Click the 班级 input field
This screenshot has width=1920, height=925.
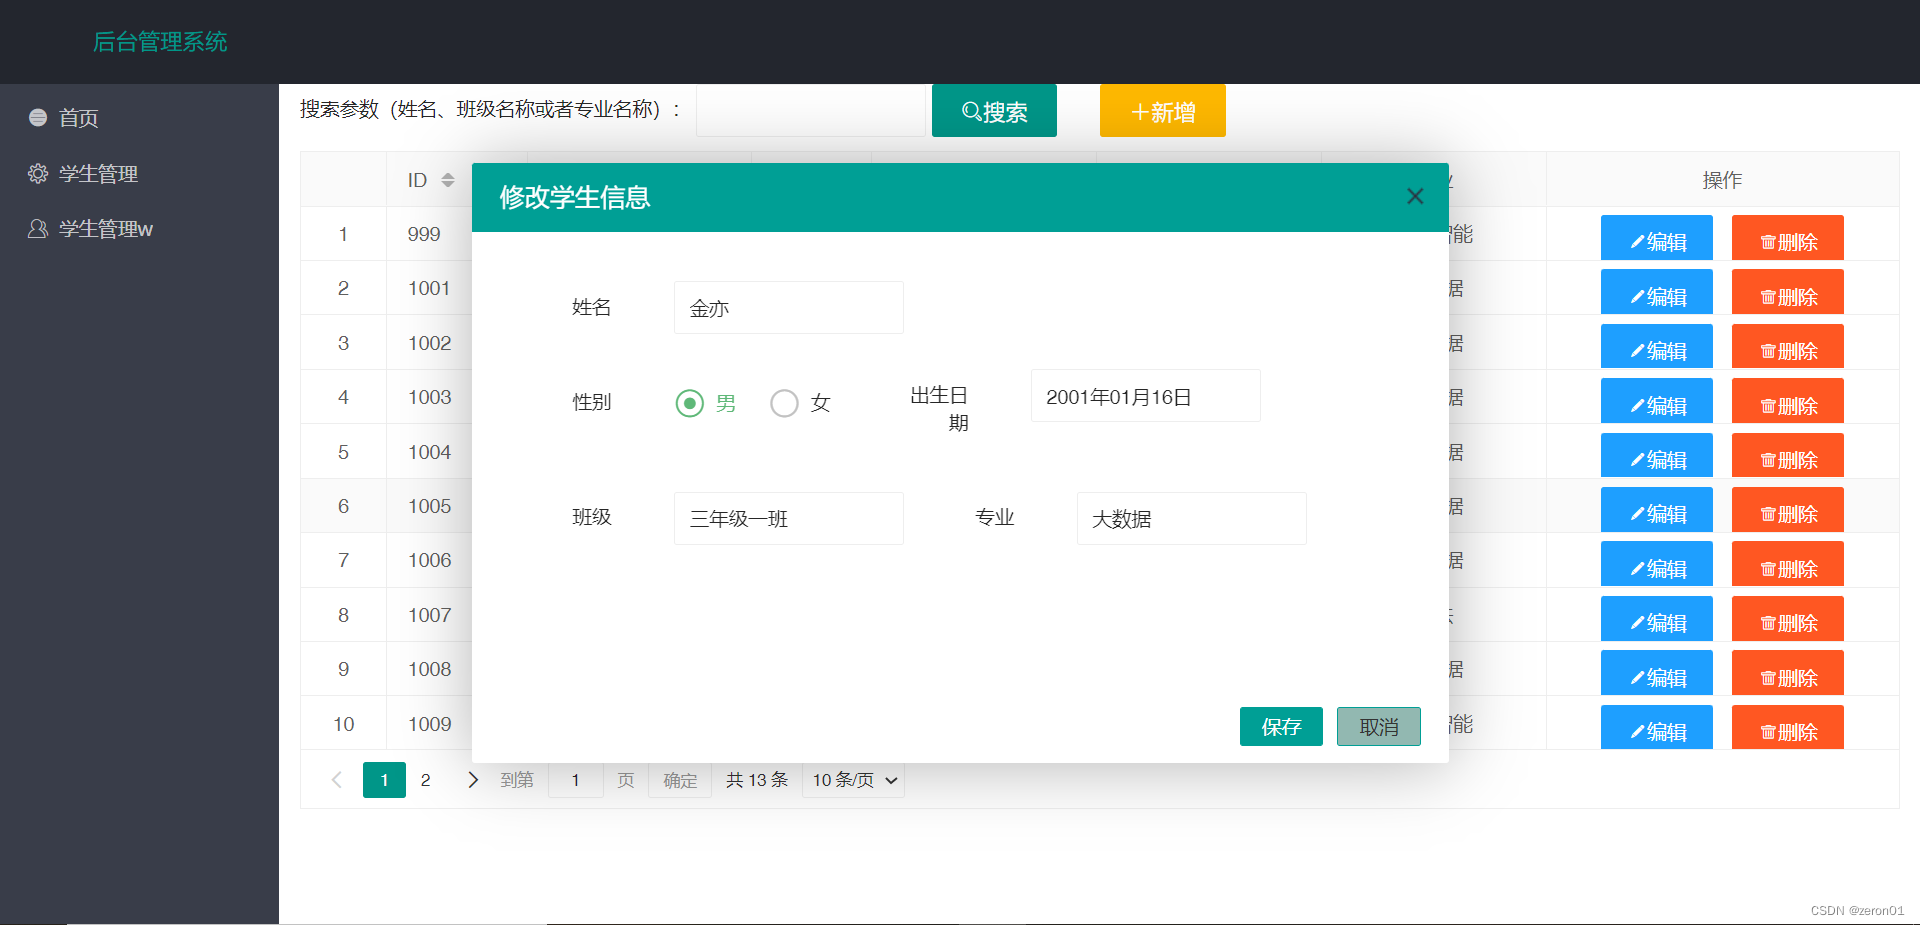pyautogui.click(x=789, y=518)
